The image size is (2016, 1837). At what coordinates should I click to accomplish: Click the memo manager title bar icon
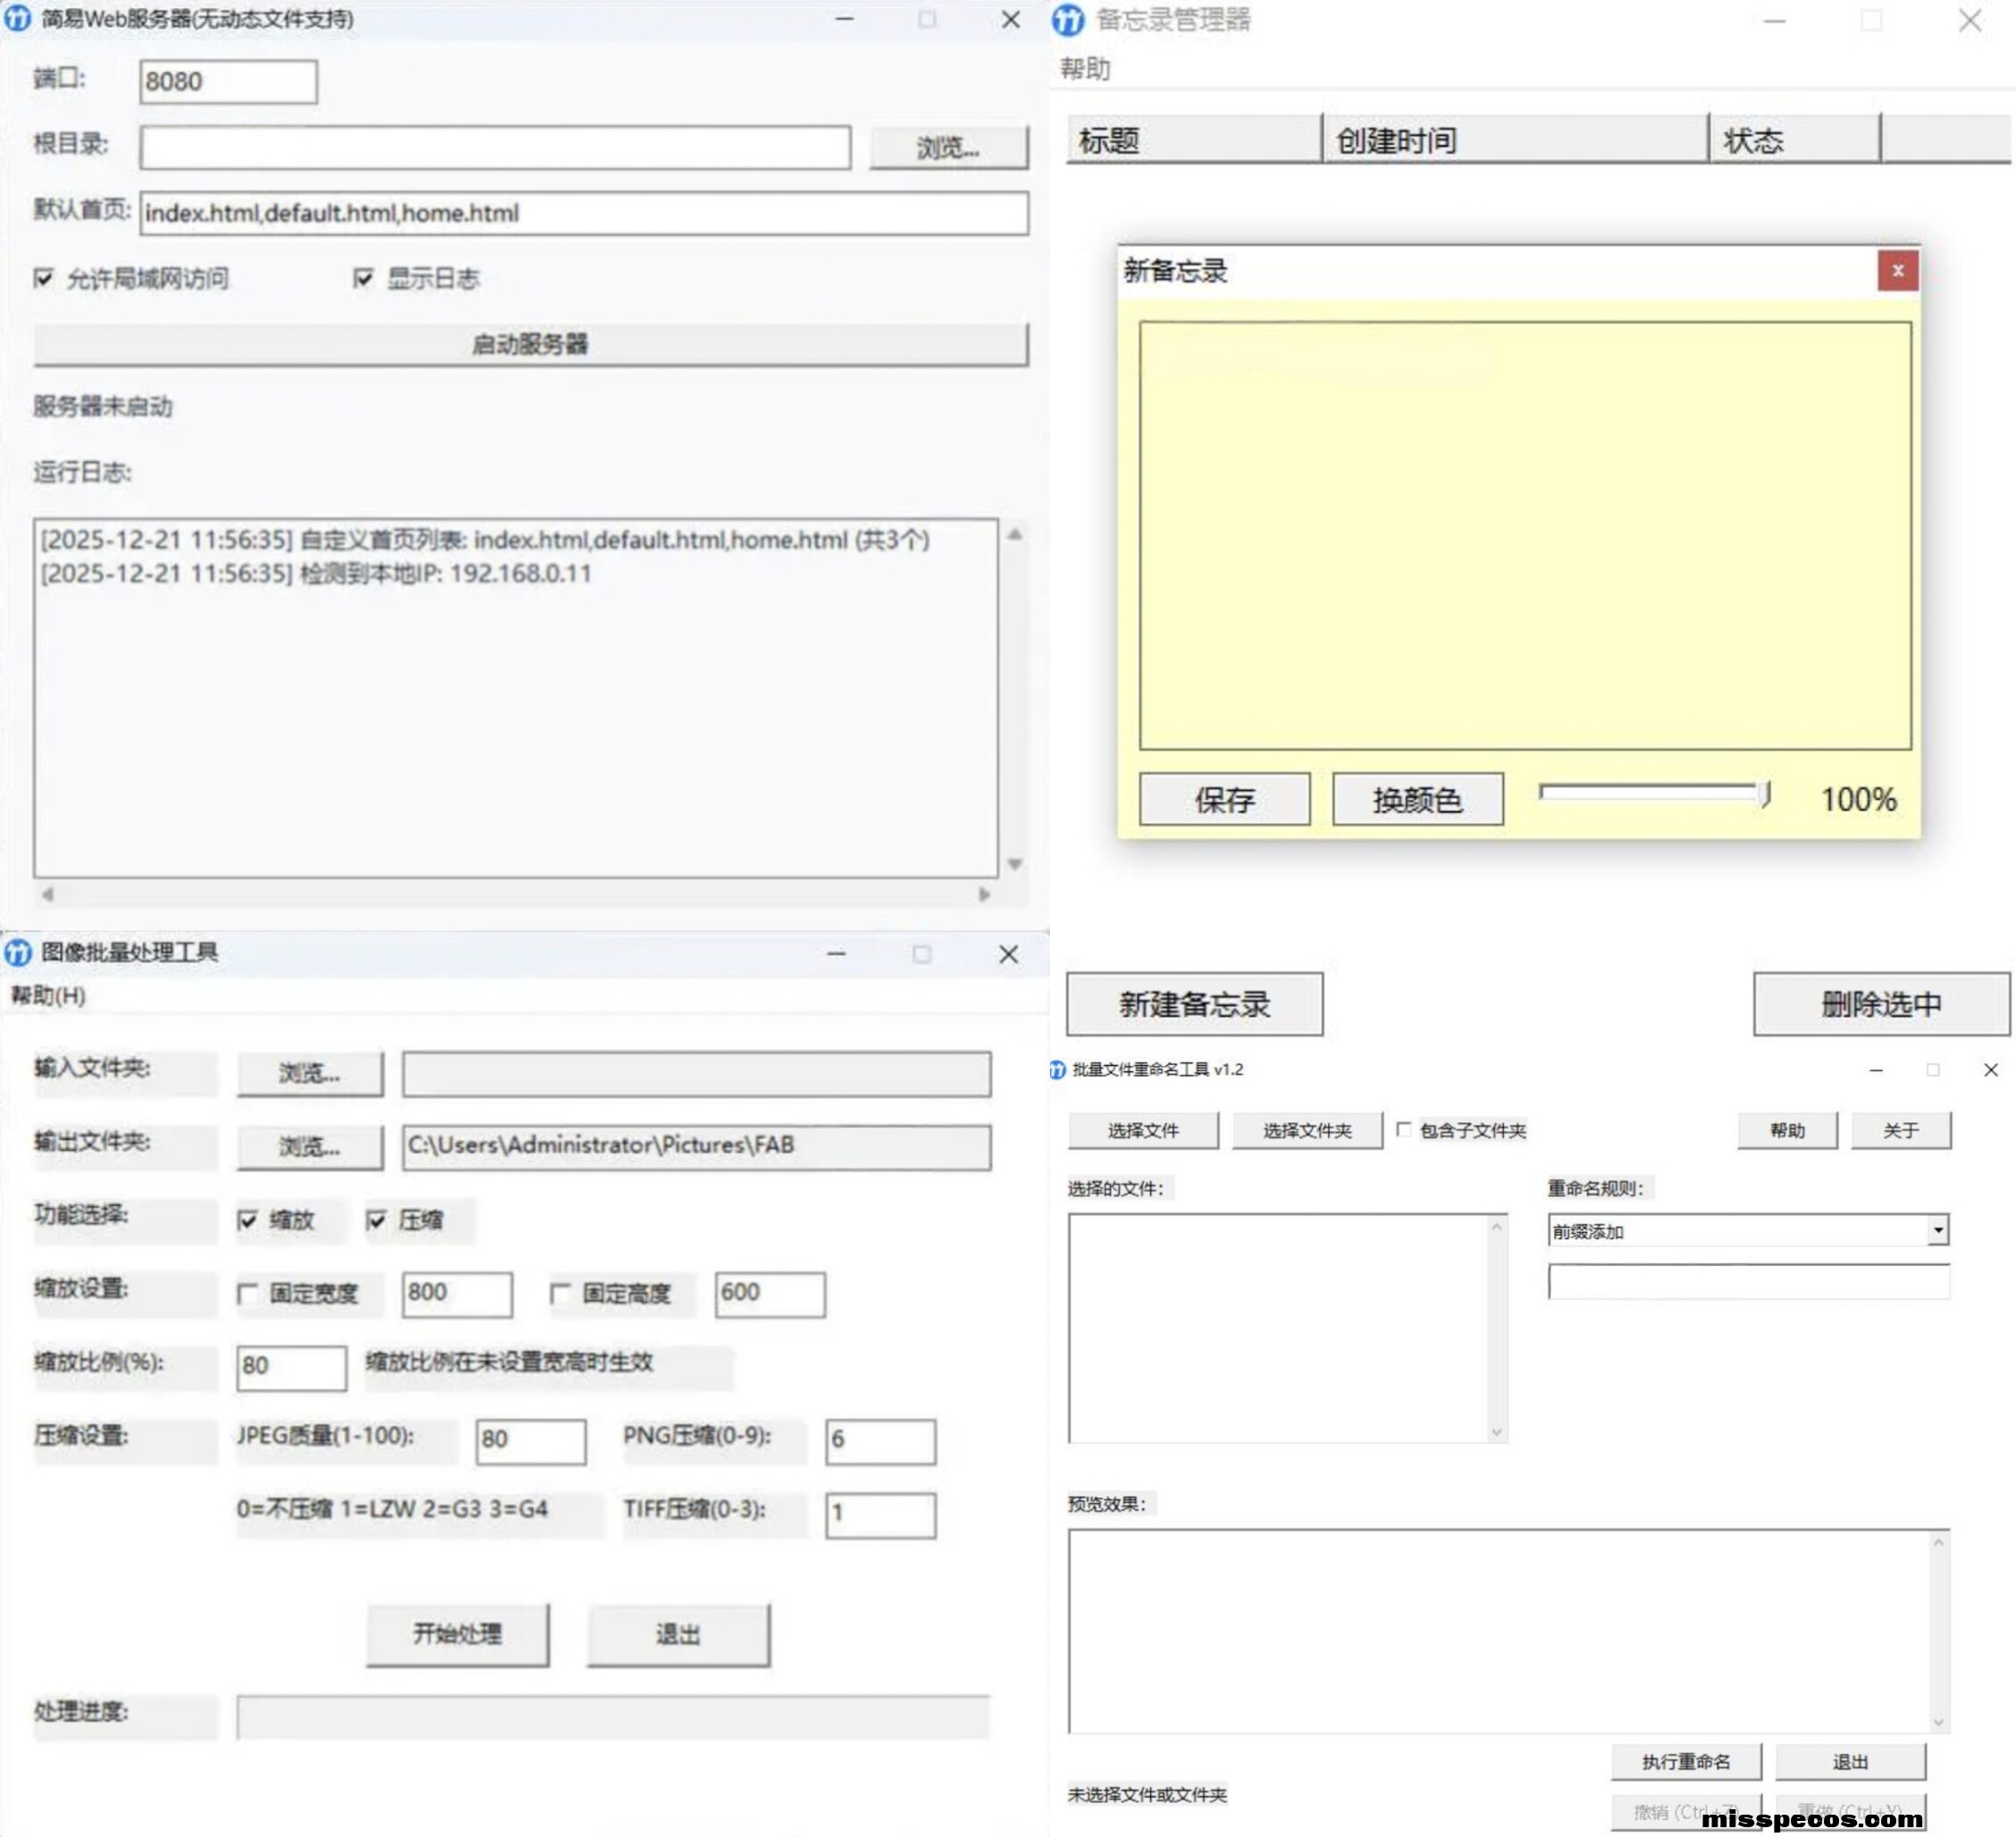(1068, 20)
